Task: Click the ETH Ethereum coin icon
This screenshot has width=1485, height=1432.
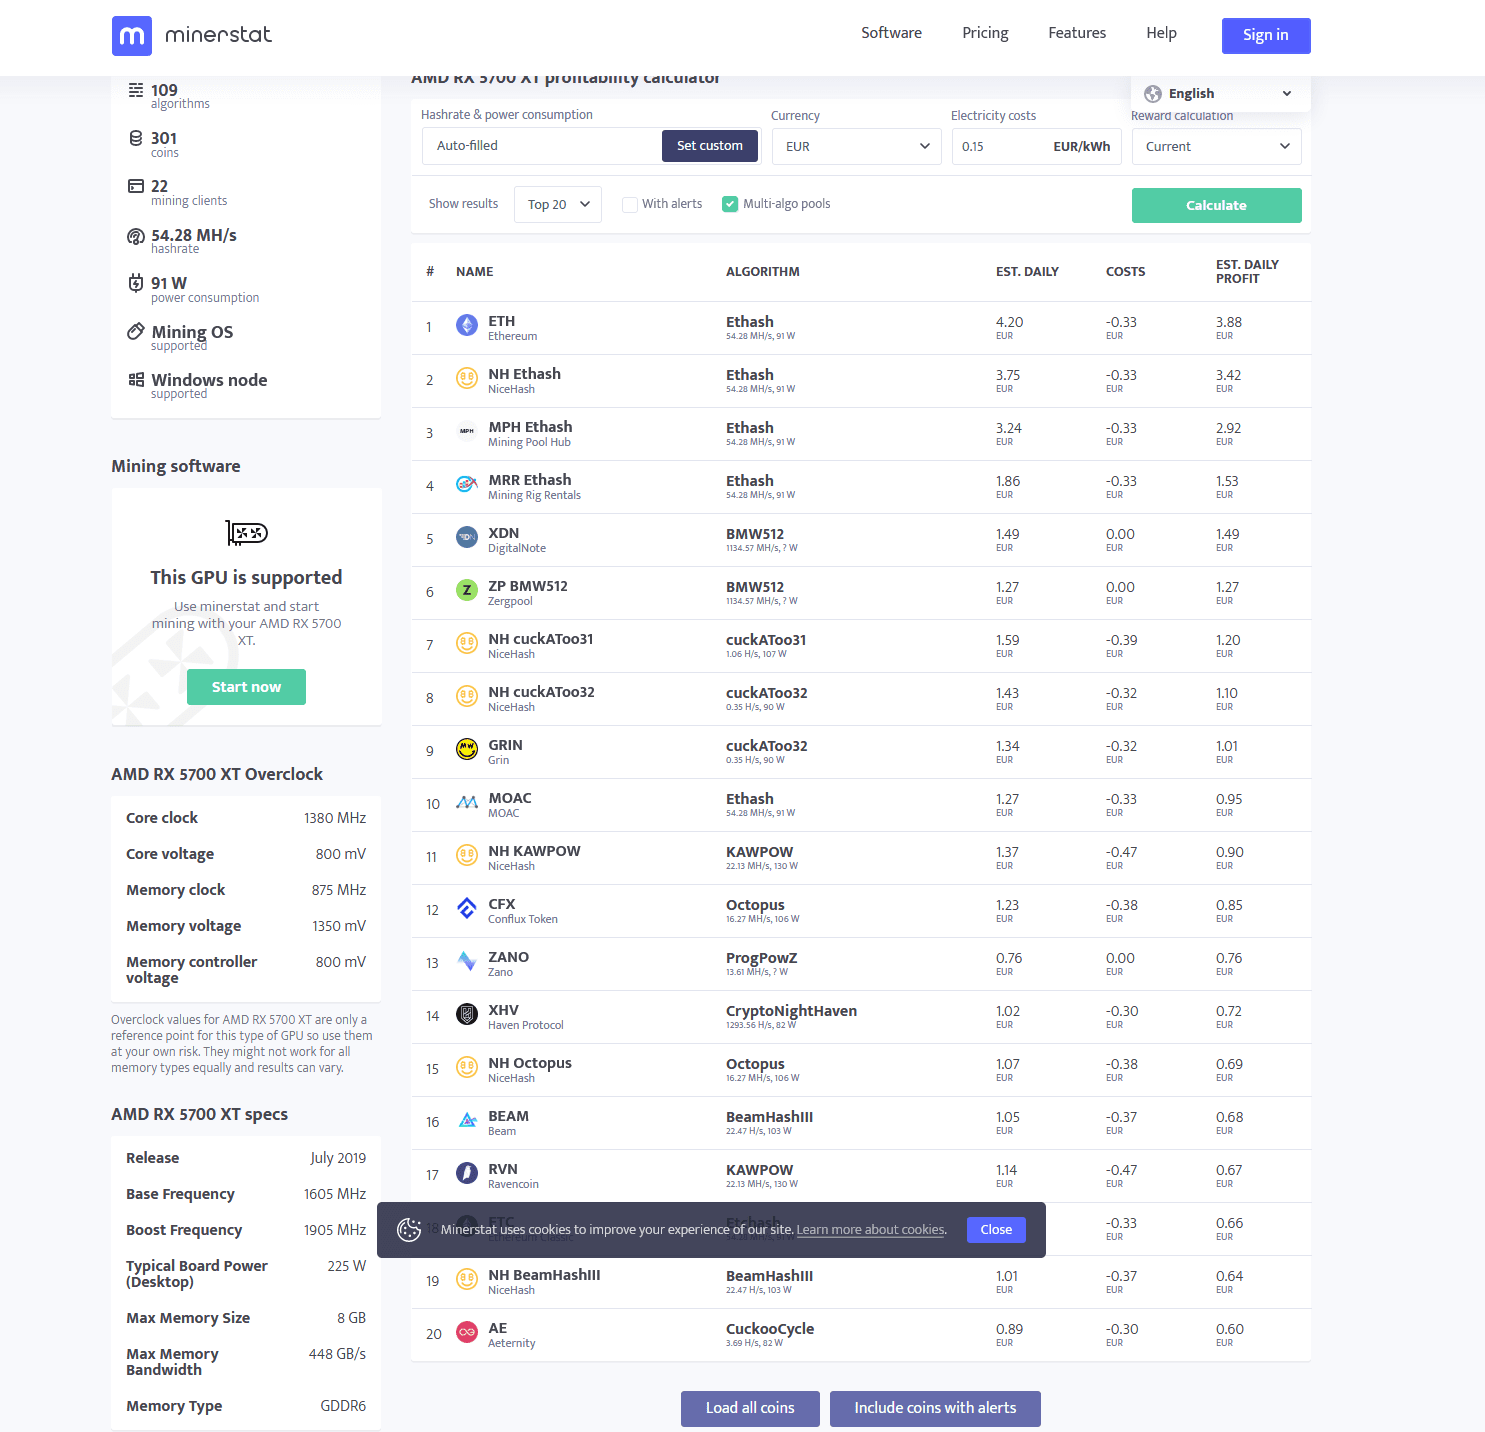Action: pos(467,325)
